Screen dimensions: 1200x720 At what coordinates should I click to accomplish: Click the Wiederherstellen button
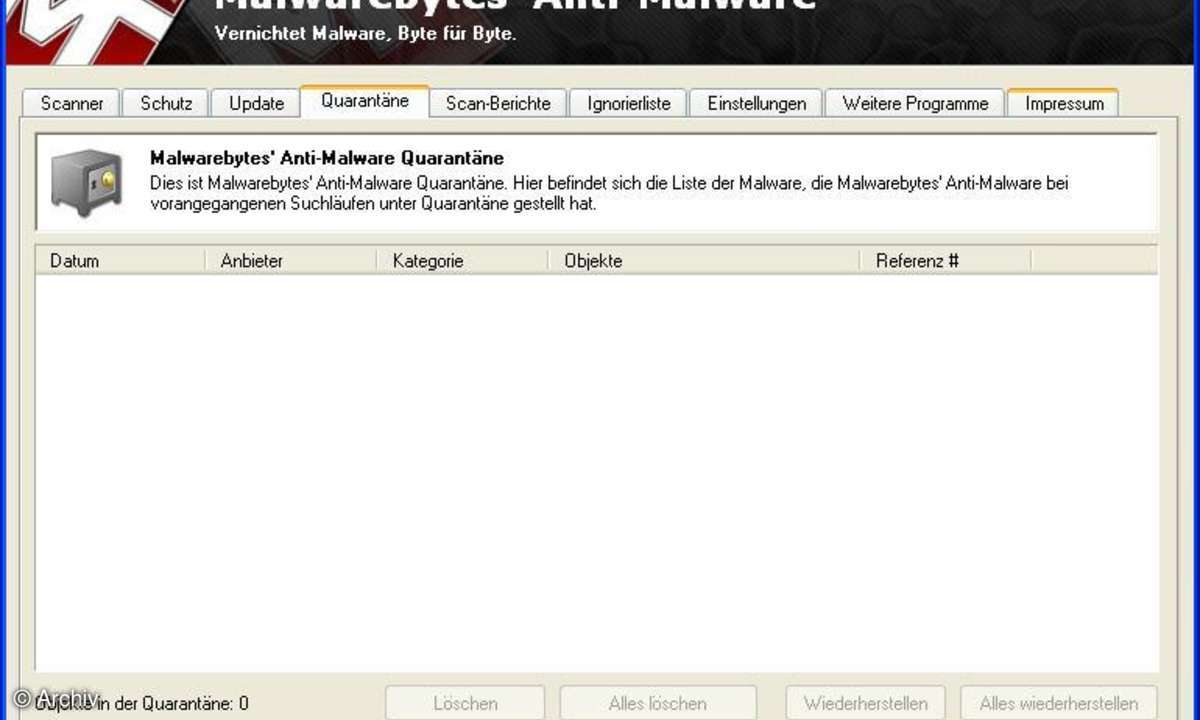(x=864, y=703)
